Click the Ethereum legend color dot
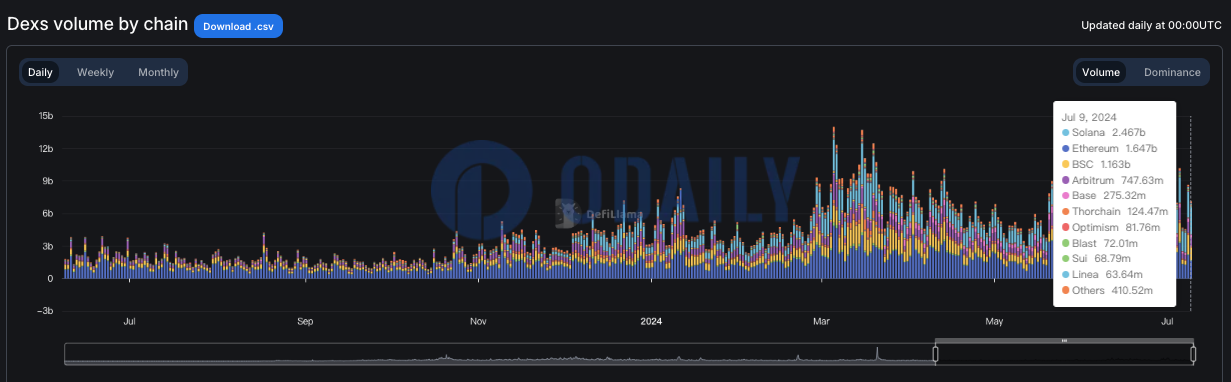The image size is (1231, 382). click(1066, 148)
